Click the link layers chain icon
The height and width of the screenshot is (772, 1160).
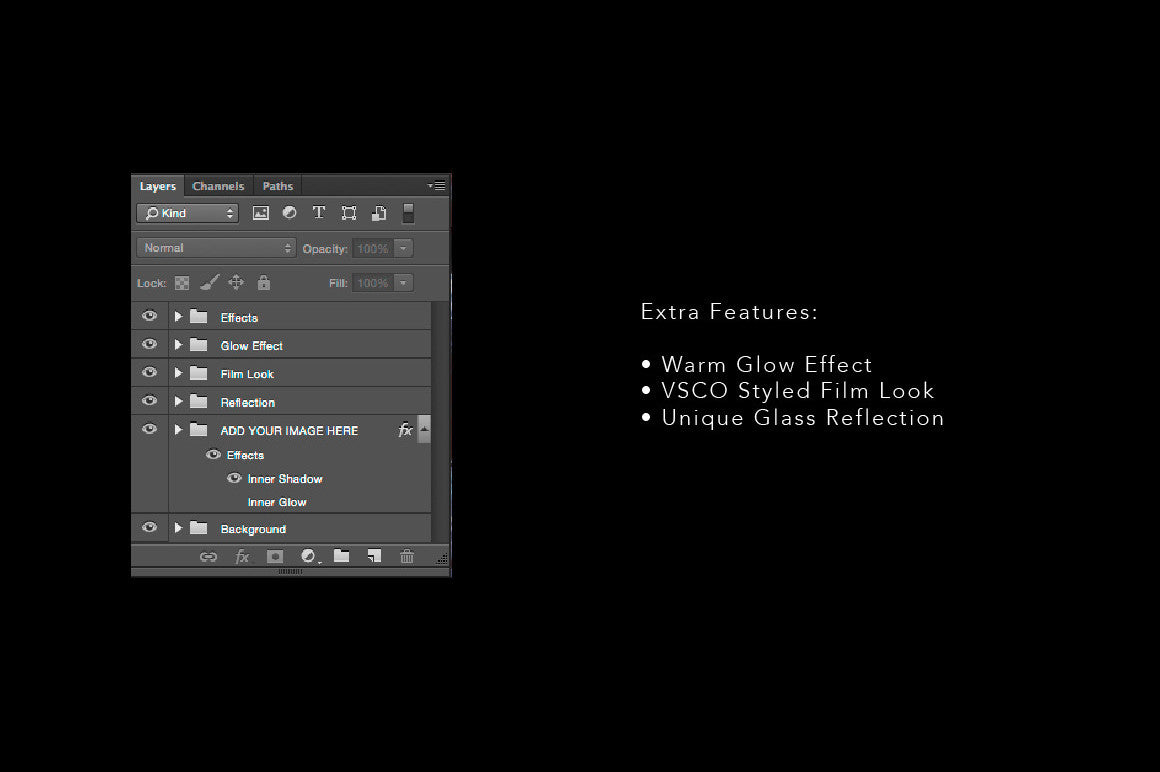[208, 557]
